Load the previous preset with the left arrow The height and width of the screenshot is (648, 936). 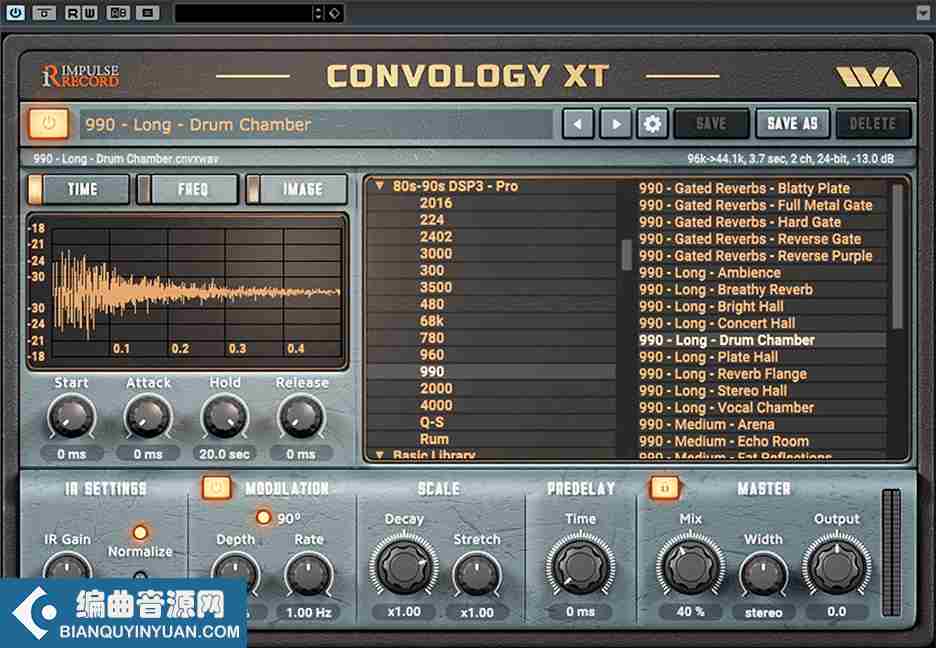point(578,124)
